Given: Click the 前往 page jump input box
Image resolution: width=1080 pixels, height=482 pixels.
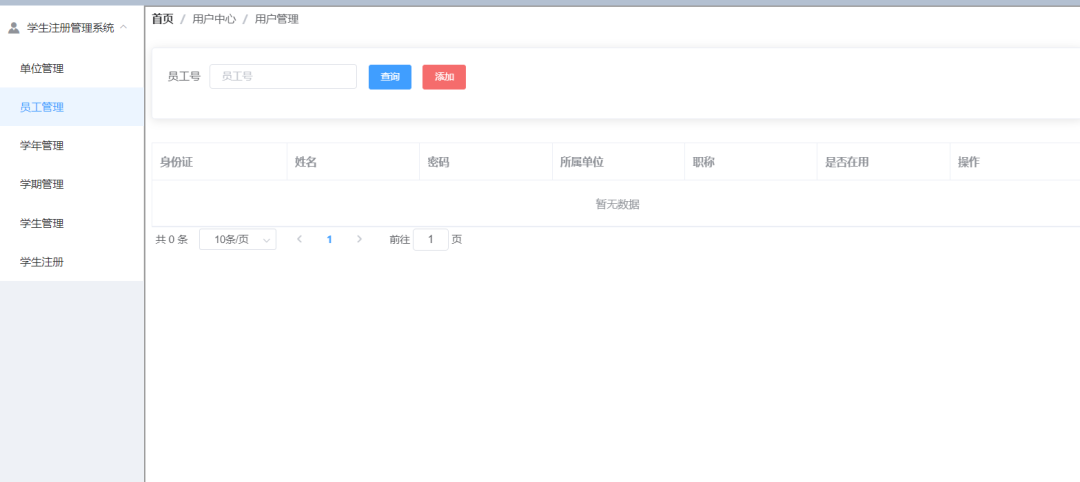Looking at the screenshot, I should point(430,240).
